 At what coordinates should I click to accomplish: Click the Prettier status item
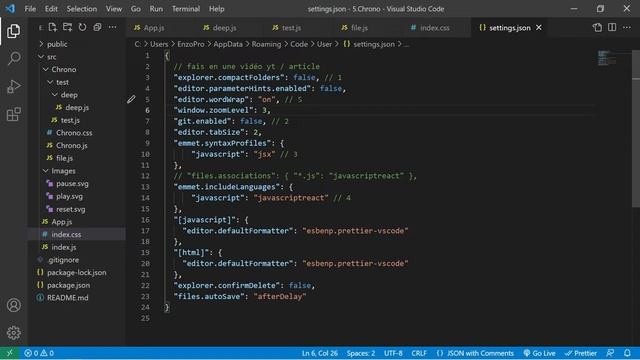click(580, 353)
